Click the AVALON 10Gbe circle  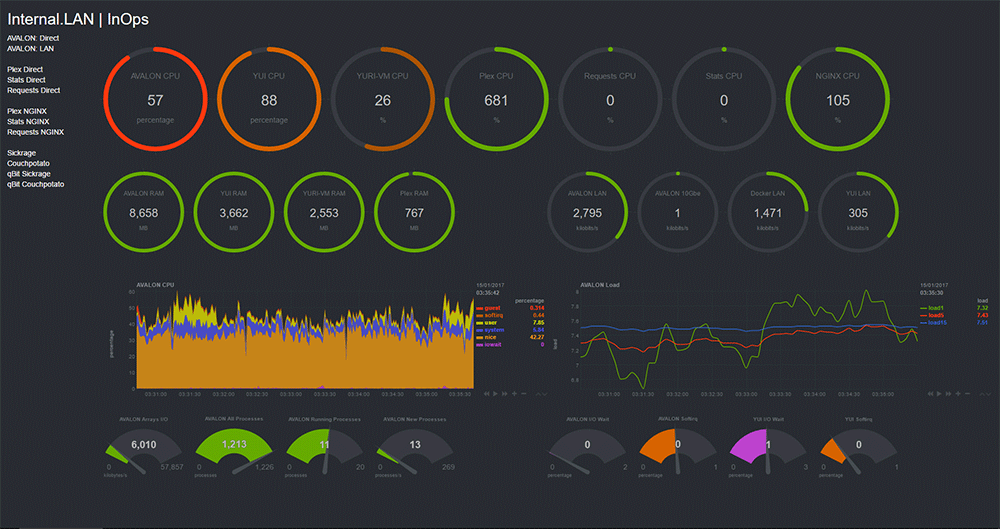click(x=677, y=212)
